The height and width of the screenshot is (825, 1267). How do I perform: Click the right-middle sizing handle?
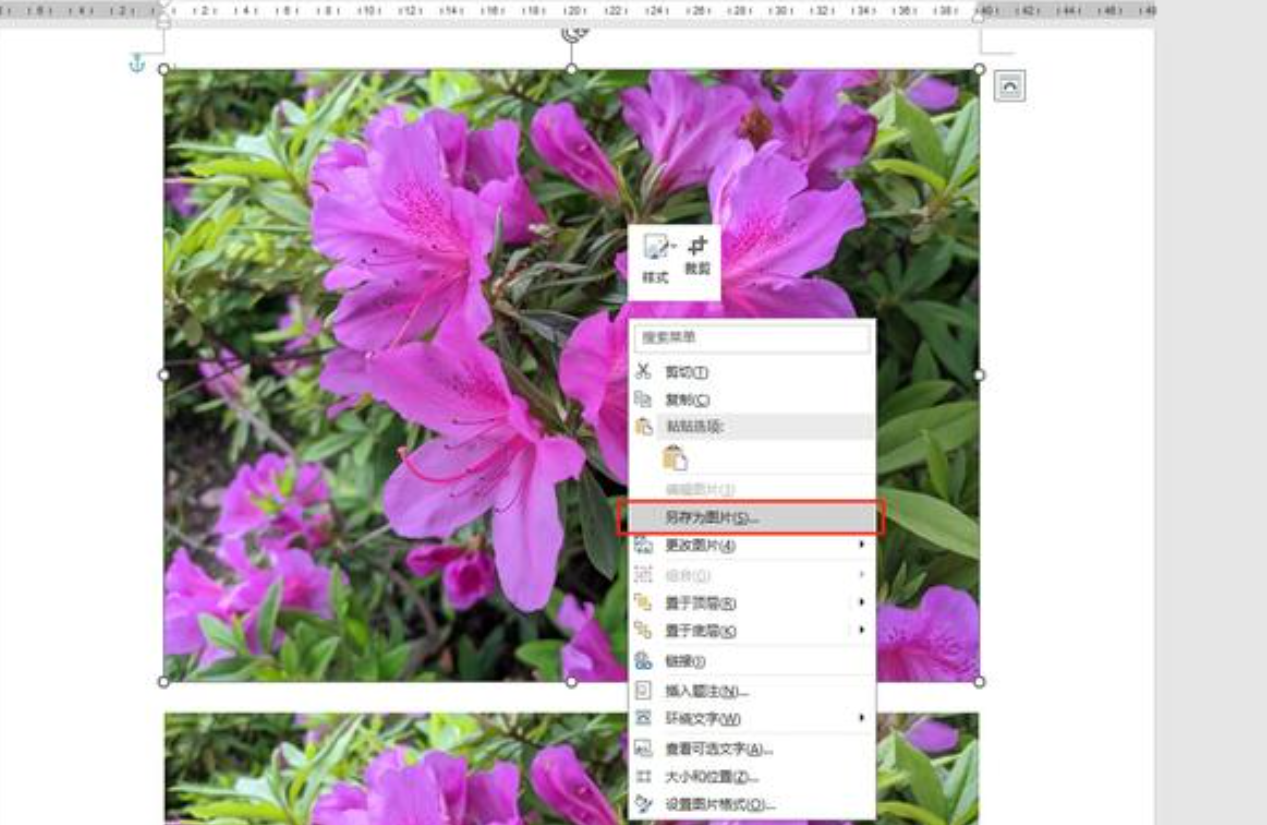tap(979, 375)
